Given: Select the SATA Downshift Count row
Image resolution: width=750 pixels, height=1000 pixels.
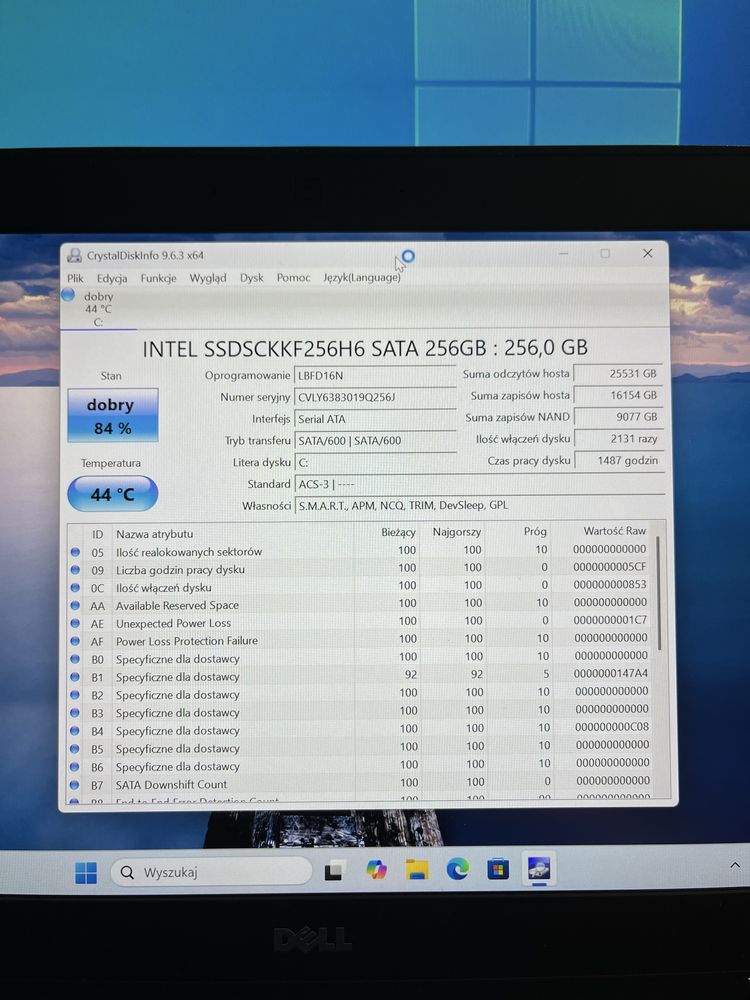Looking at the screenshot, I should [361, 783].
